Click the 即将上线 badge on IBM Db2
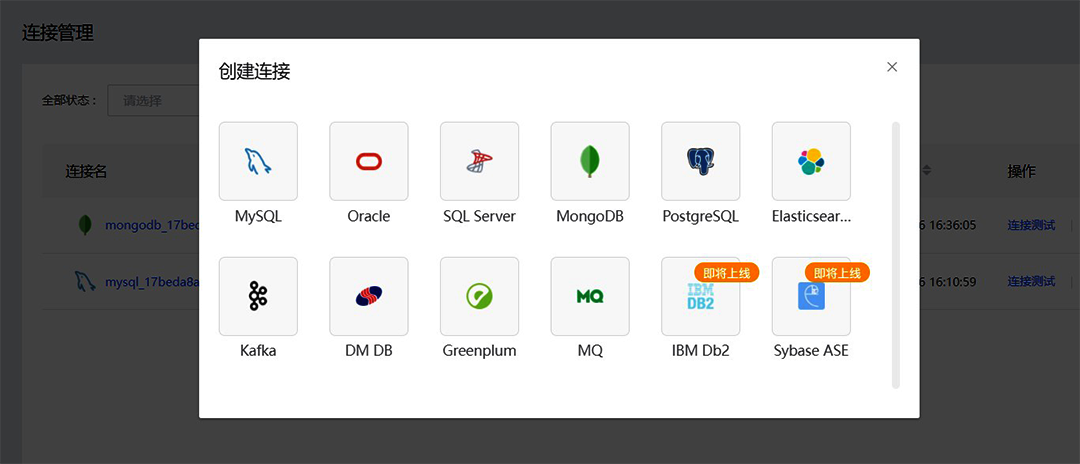 [x=727, y=273]
